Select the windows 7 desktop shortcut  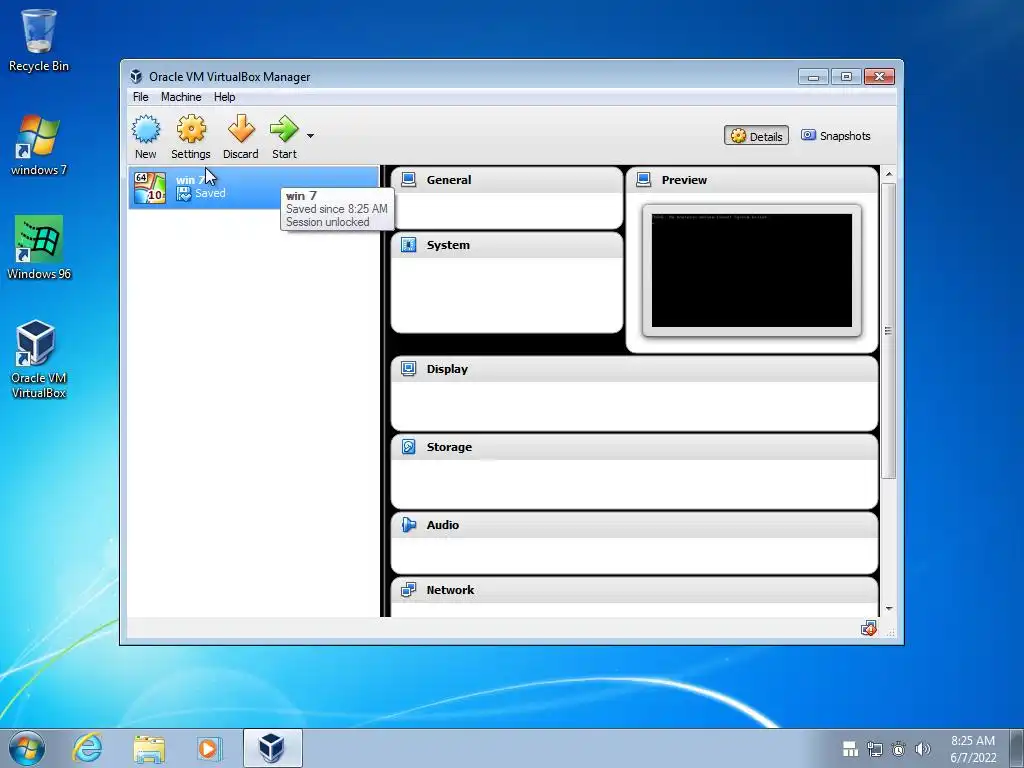(39, 145)
